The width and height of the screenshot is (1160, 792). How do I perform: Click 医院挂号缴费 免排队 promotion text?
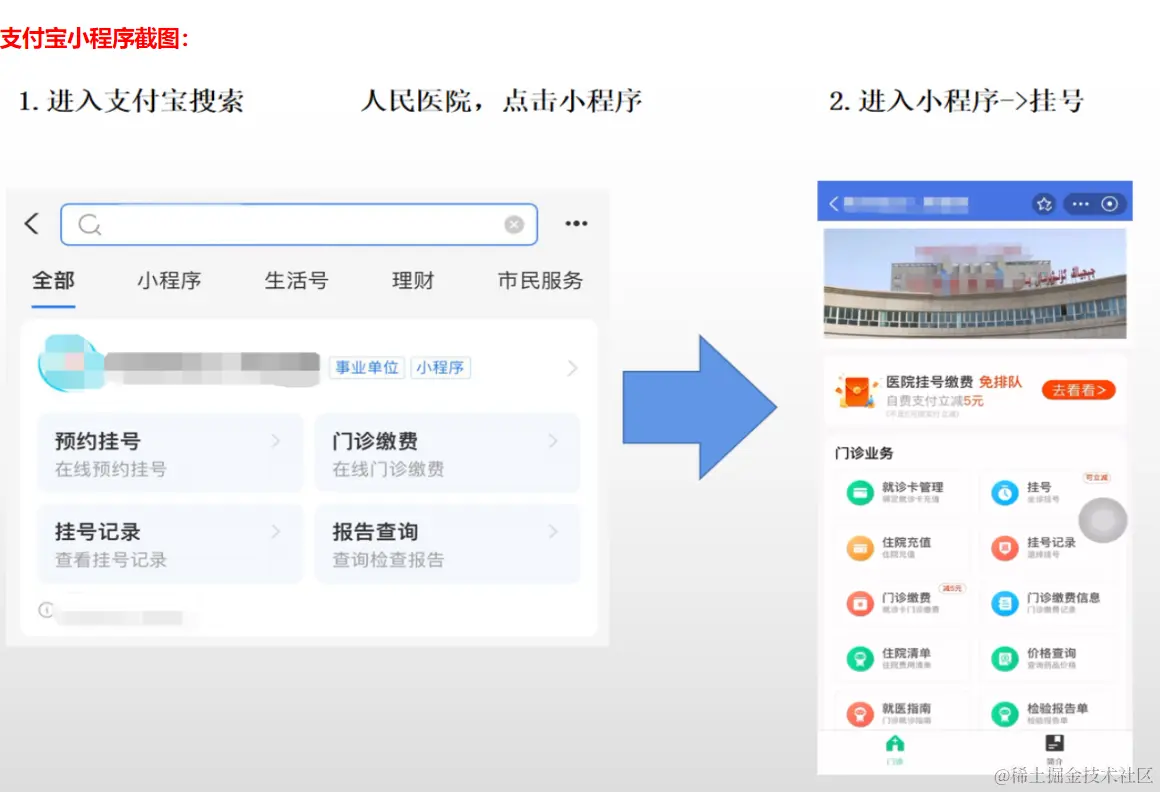954,382
